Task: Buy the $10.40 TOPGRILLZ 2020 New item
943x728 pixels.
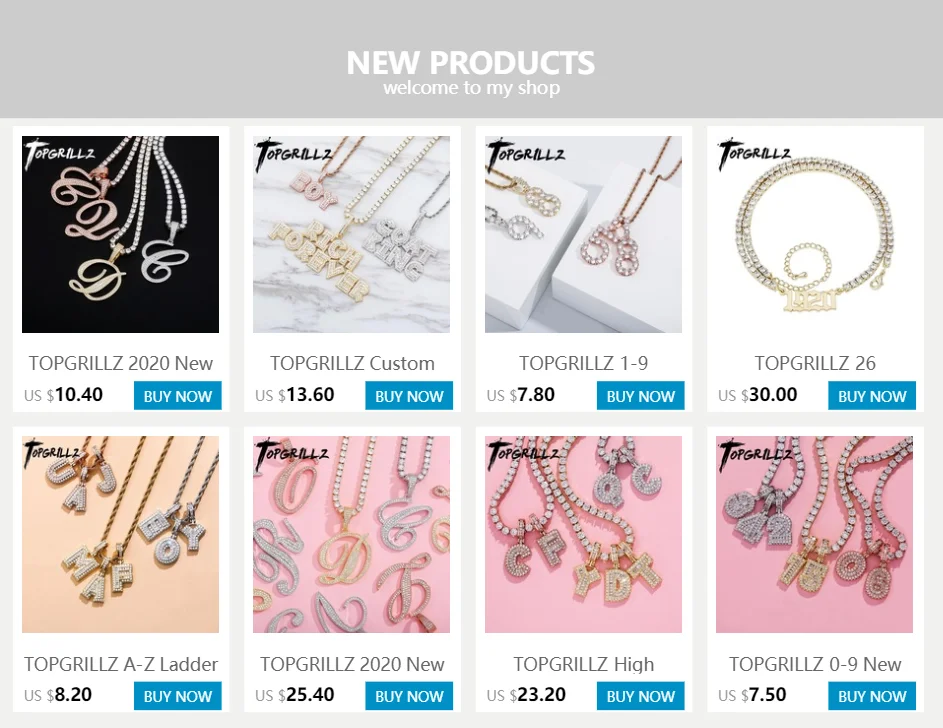Action: pos(177,396)
